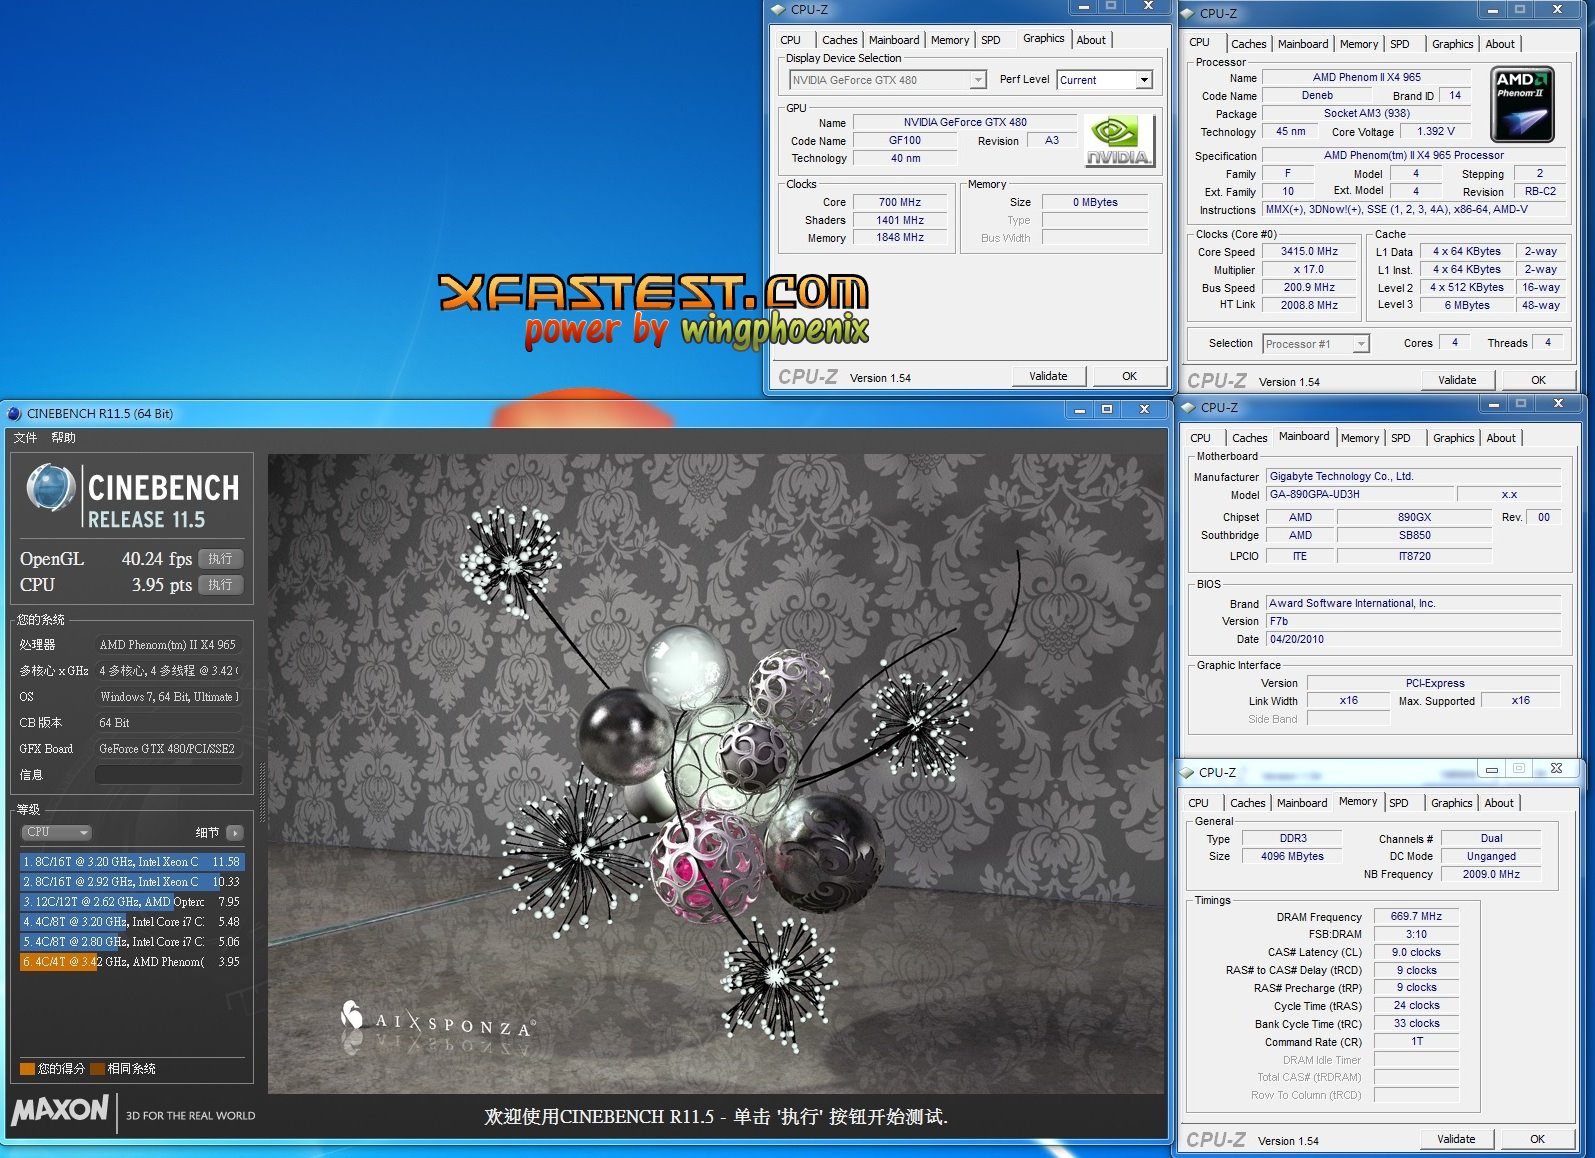Click the NVIDIA logo in the Graphics tab

(1119, 141)
